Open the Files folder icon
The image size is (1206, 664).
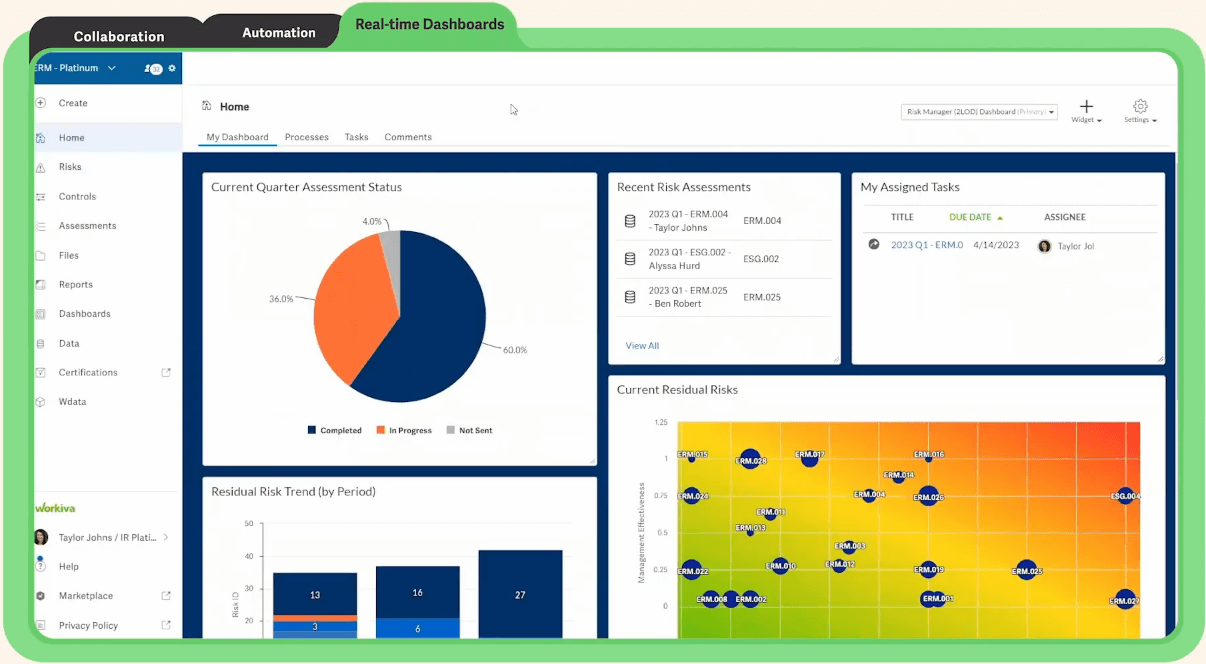pos(40,256)
